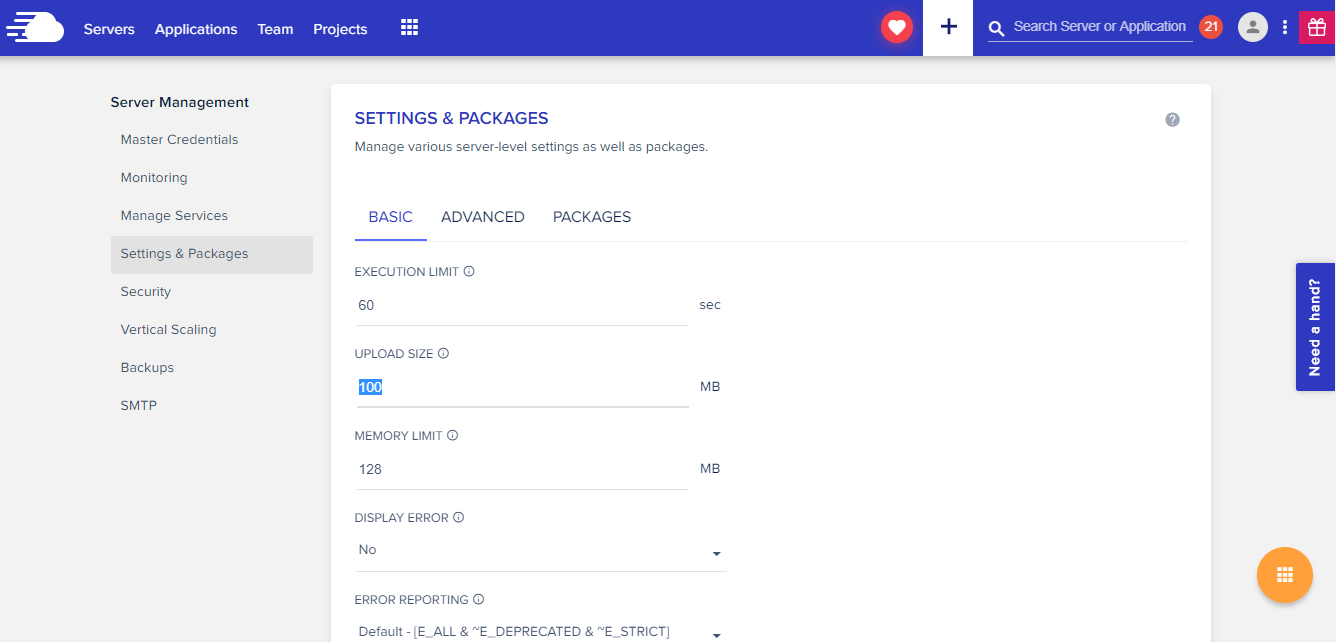The width and height of the screenshot is (1336, 642).
Task: Click the help question mark icon
Action: click(x=1172, y=120)
